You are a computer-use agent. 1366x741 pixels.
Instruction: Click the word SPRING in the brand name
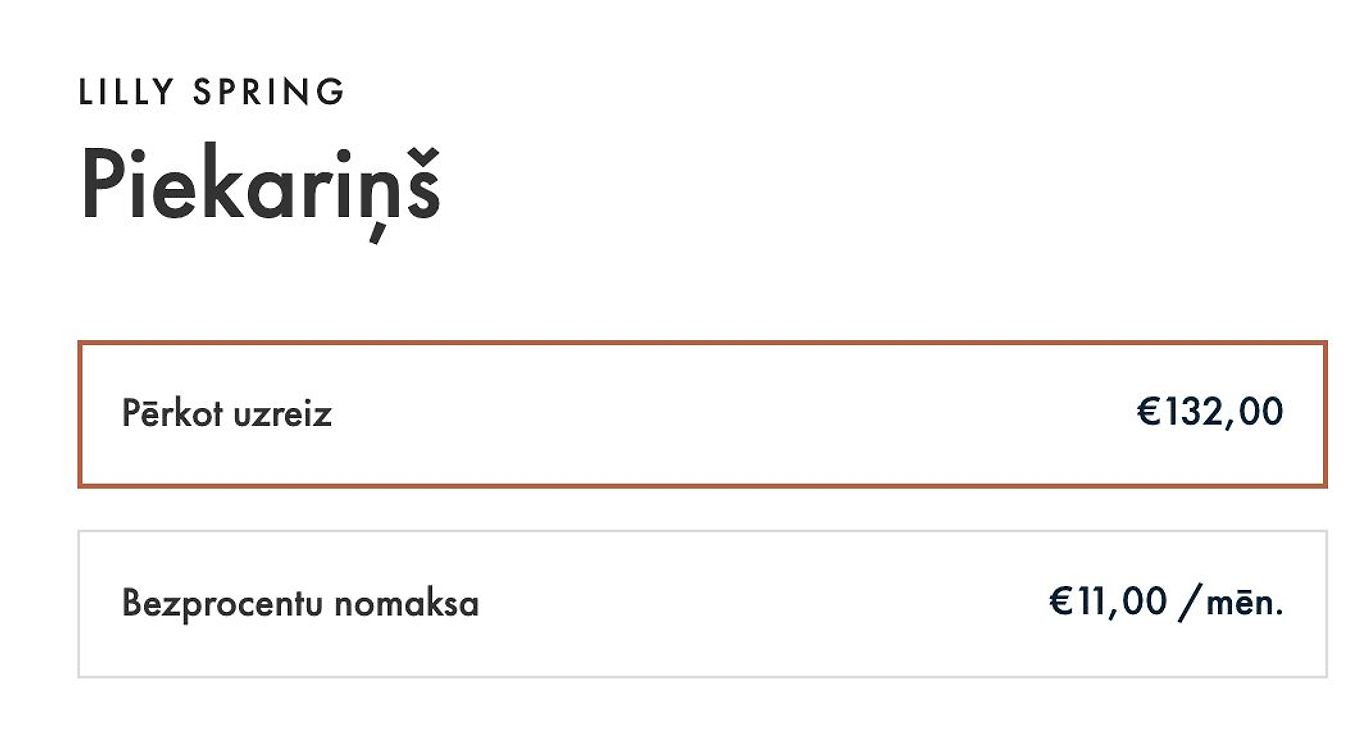click(268, 92)
